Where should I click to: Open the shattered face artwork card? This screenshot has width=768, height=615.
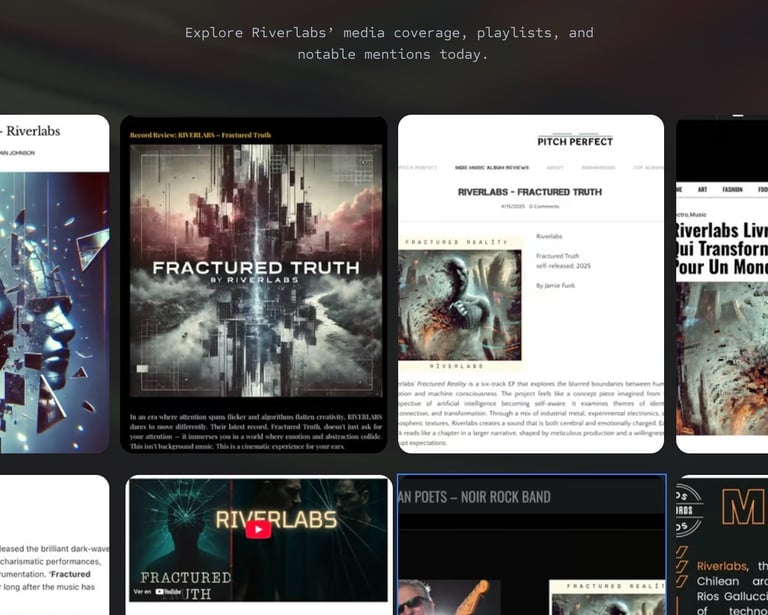54,312
